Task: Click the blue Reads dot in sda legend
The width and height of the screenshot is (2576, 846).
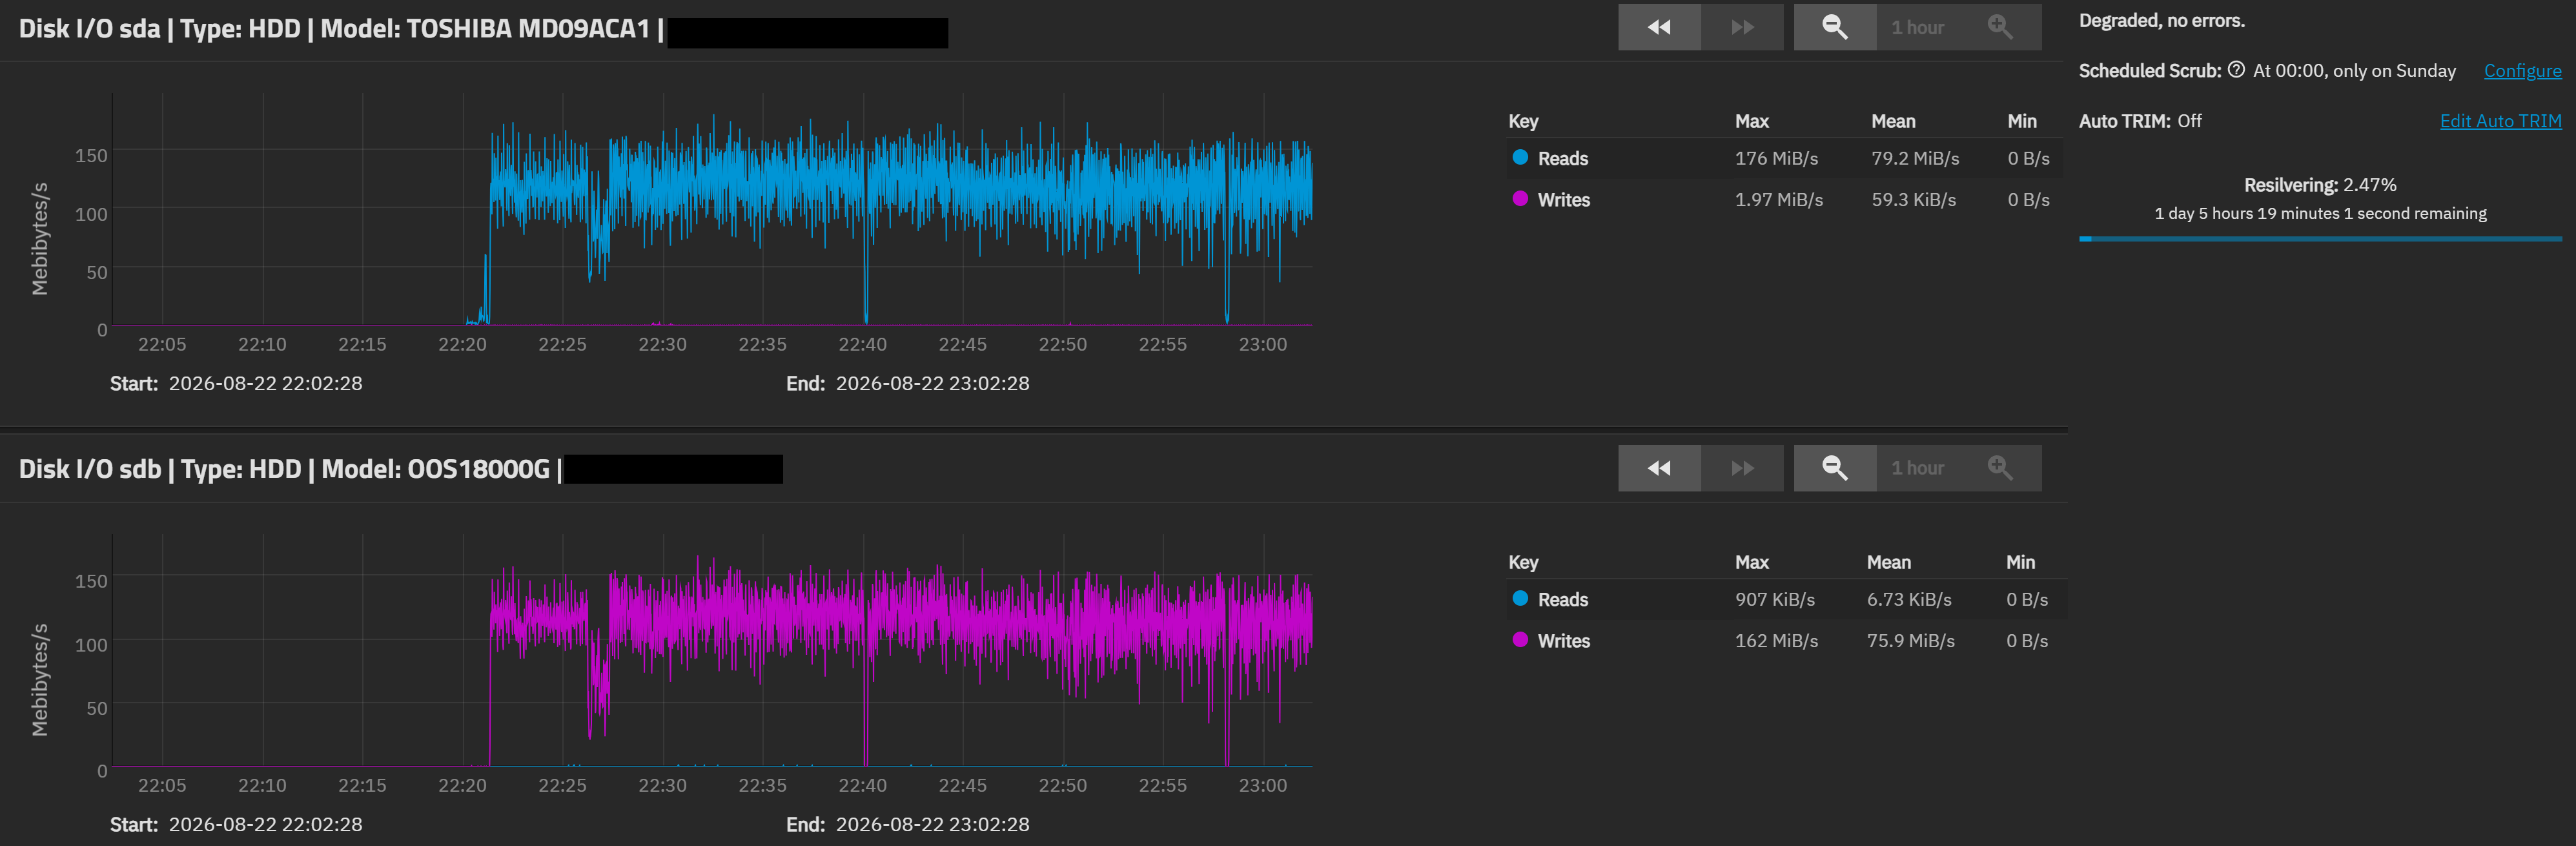Action: click(1520, 157)
